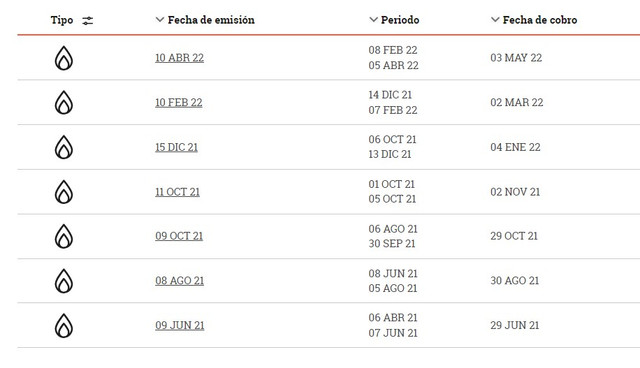Viewport: 640px width, 368px height.
Task: Click the gas flame icon for 10 FEB 22
Action: coord(64,102)
